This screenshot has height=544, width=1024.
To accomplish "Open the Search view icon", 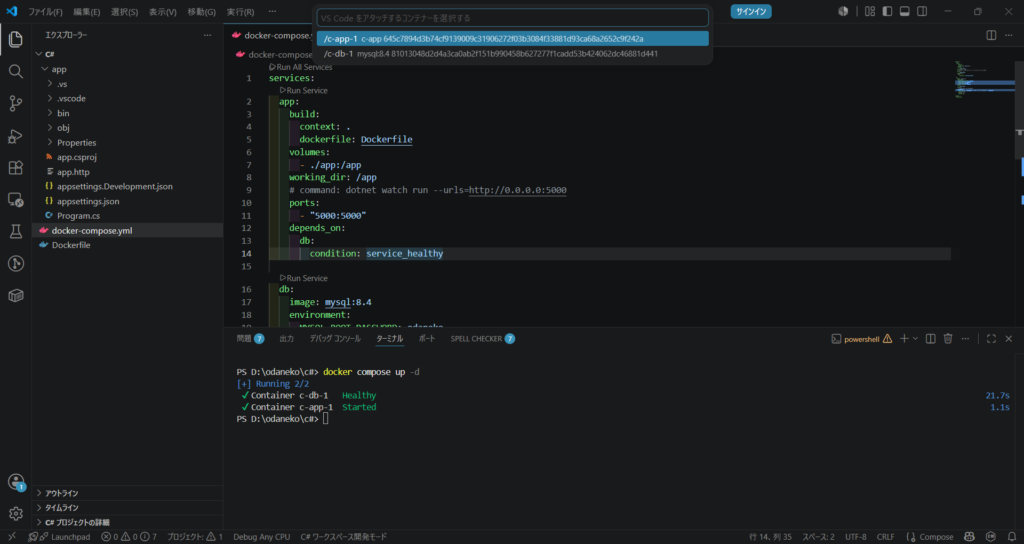I will click(x=16, y=71).
